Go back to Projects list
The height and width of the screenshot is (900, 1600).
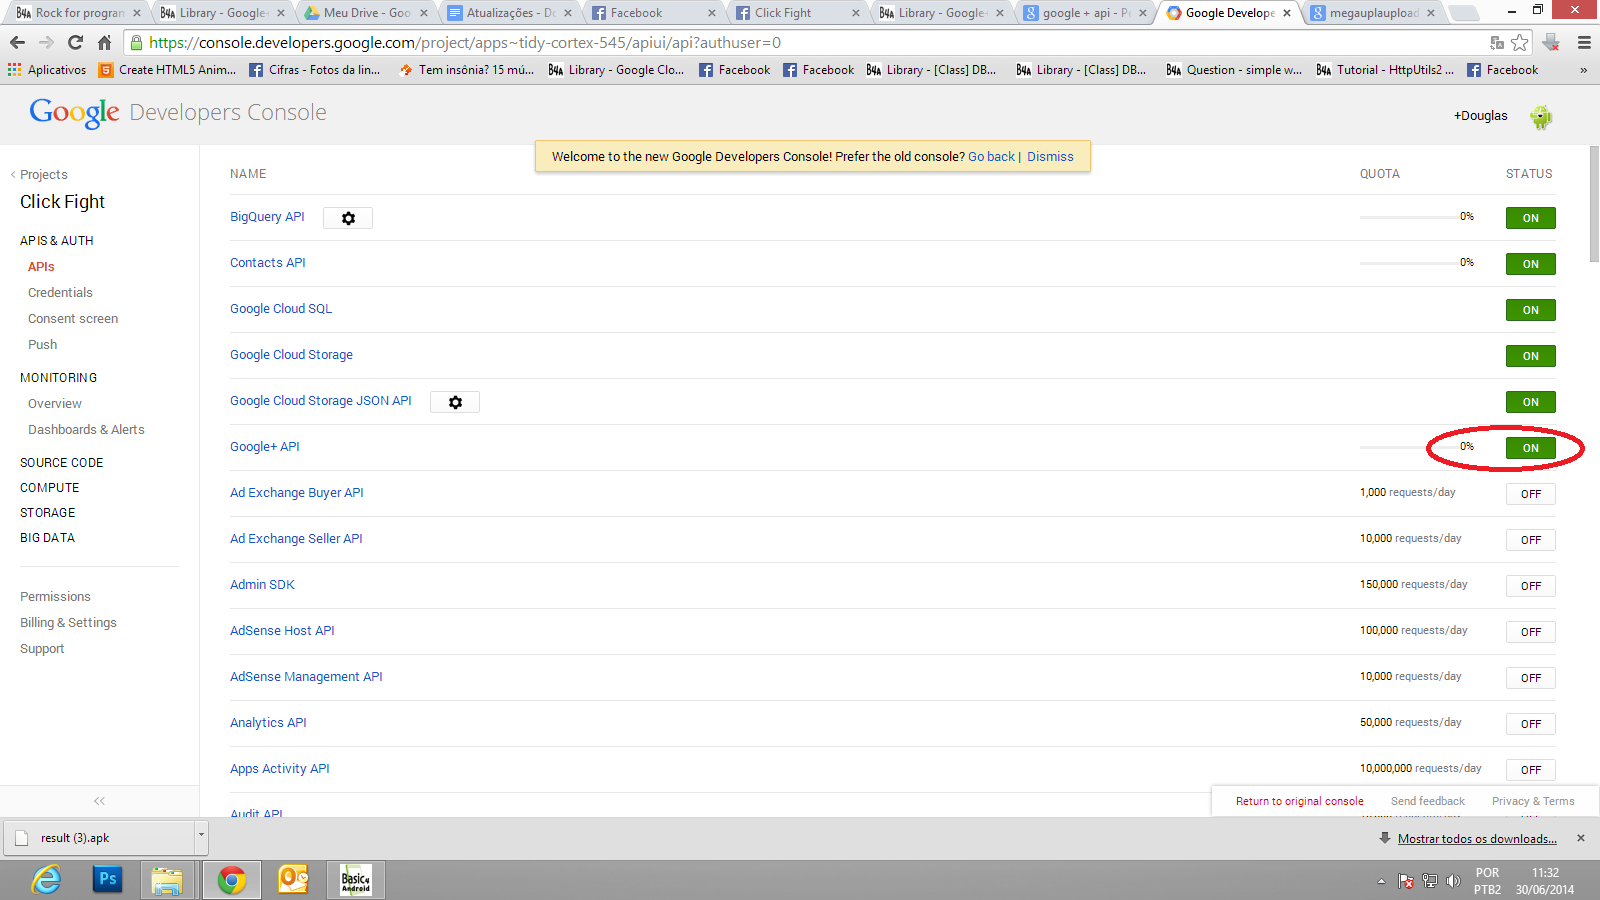coord(39,175)
